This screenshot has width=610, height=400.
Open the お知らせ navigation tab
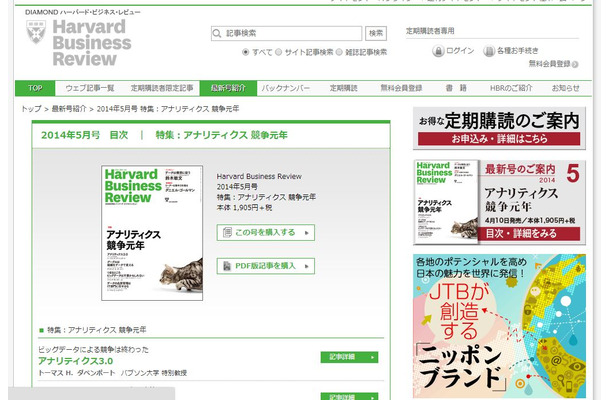(x=566, y=88)
